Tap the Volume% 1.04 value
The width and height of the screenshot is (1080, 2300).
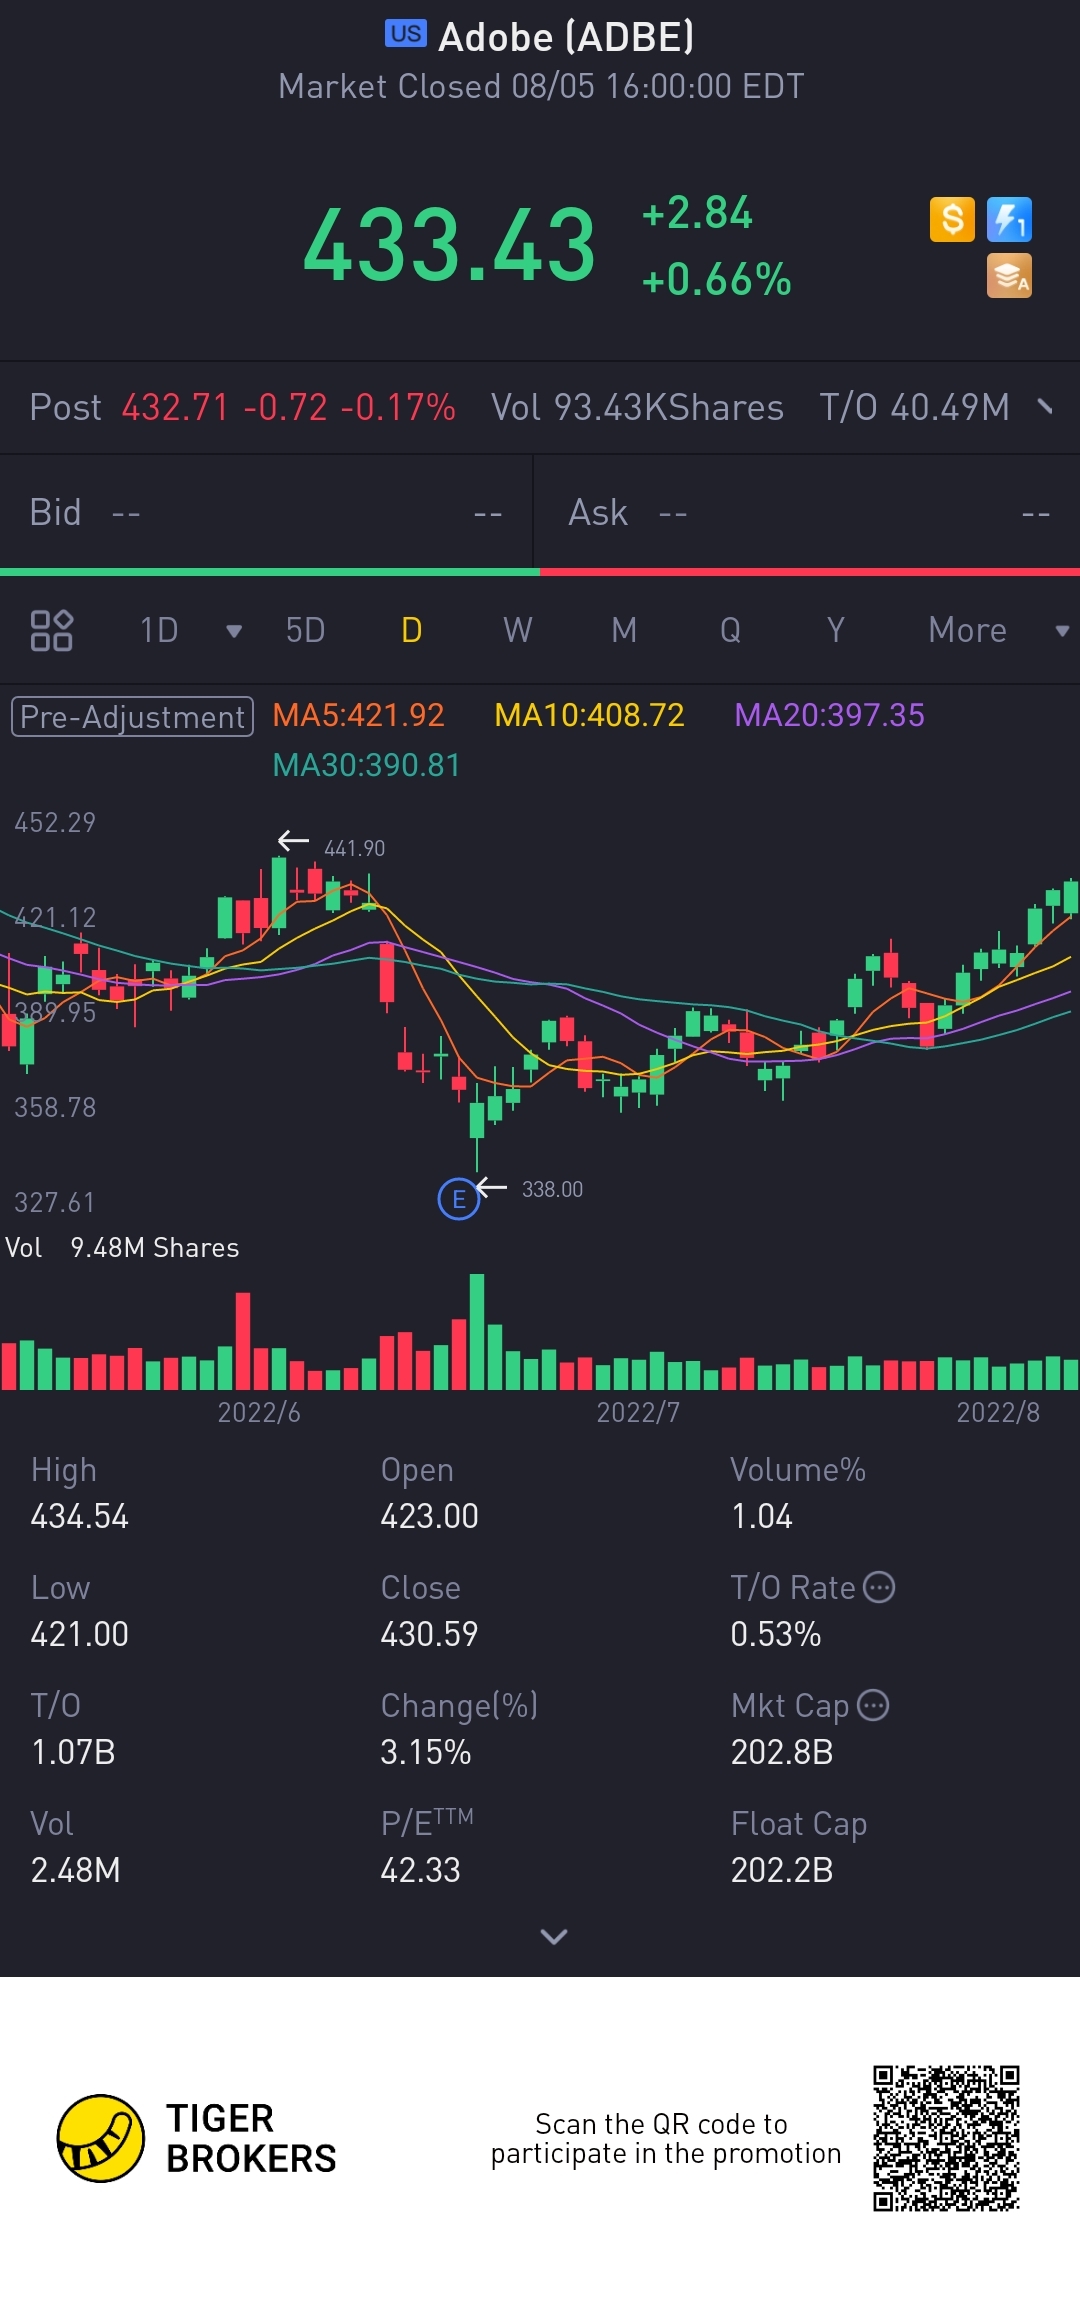(x=761, y=1516)
